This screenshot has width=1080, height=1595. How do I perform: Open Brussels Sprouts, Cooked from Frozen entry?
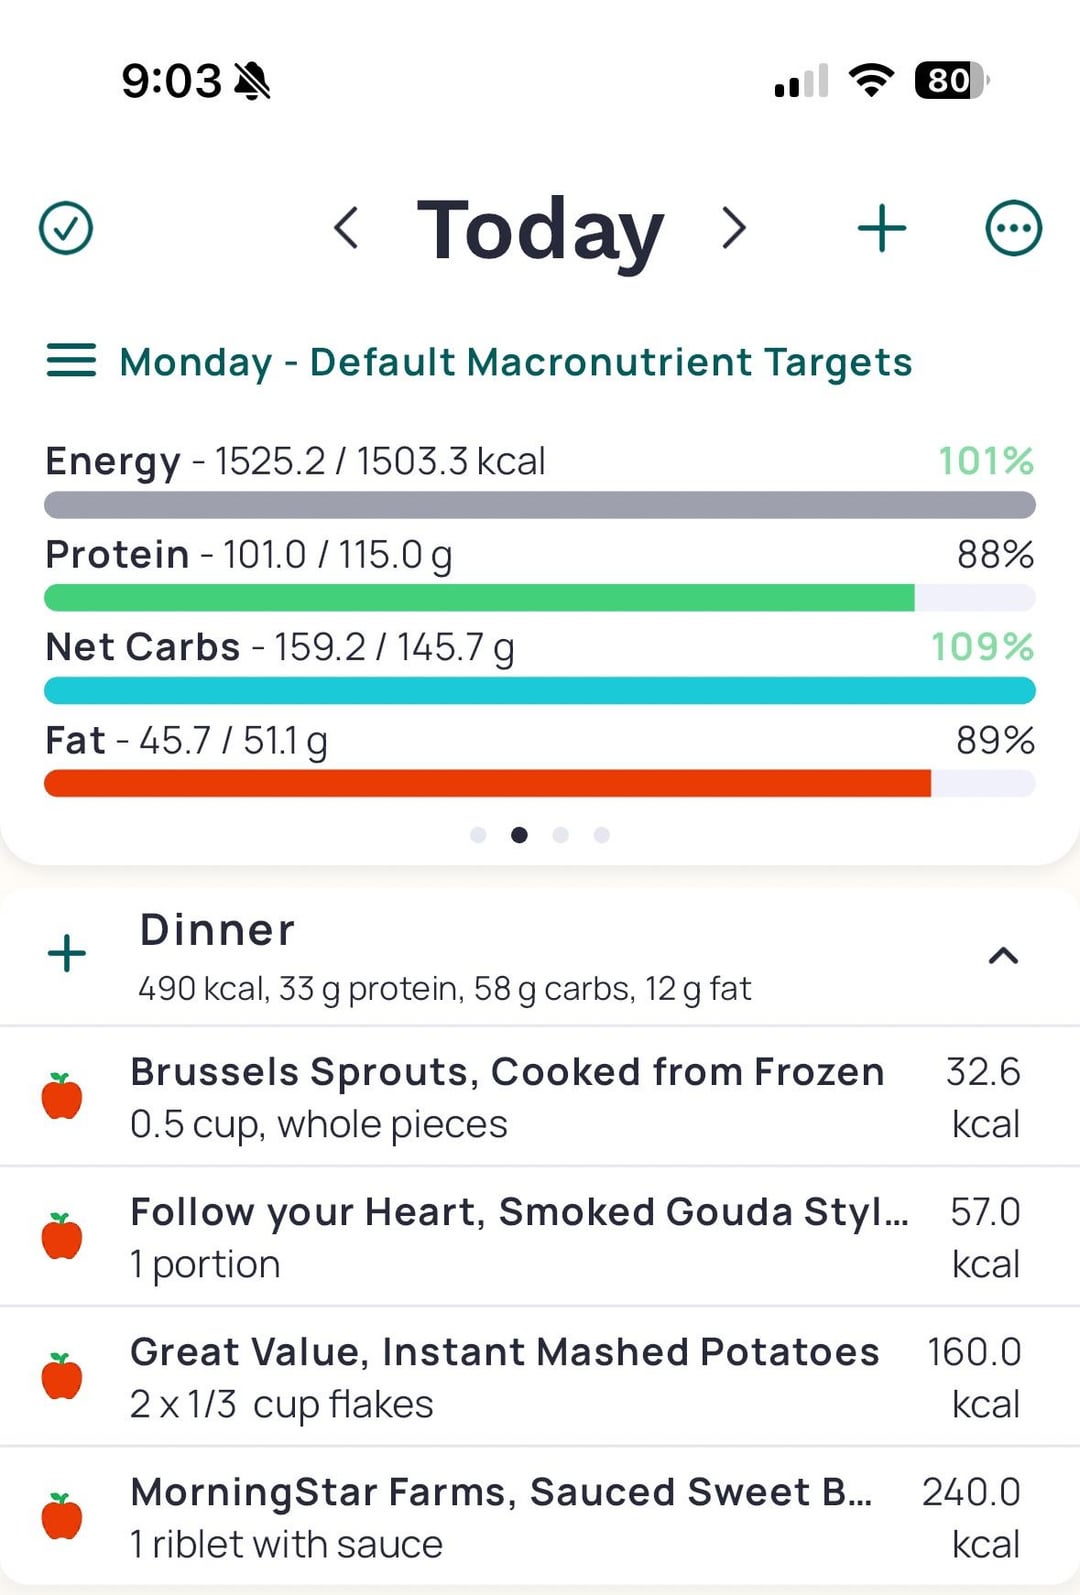507,1096
